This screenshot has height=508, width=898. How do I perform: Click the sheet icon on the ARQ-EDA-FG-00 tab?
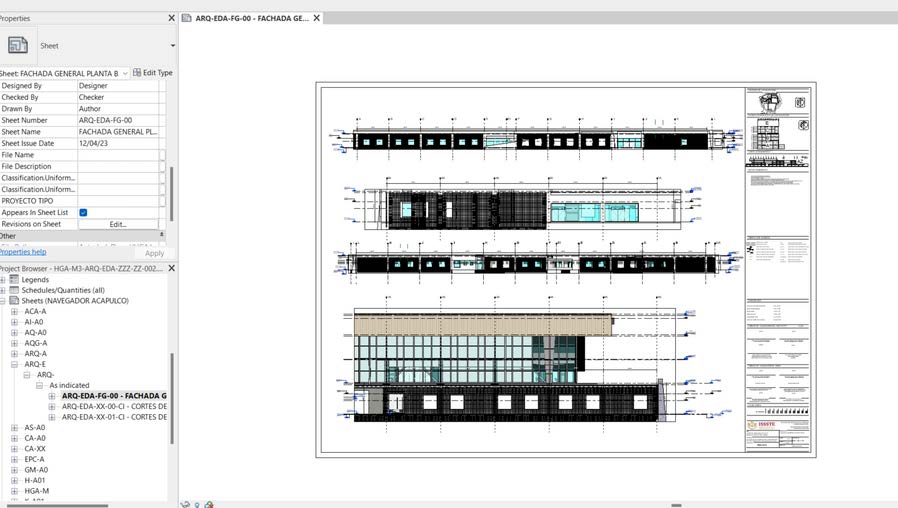coord(186,18)
